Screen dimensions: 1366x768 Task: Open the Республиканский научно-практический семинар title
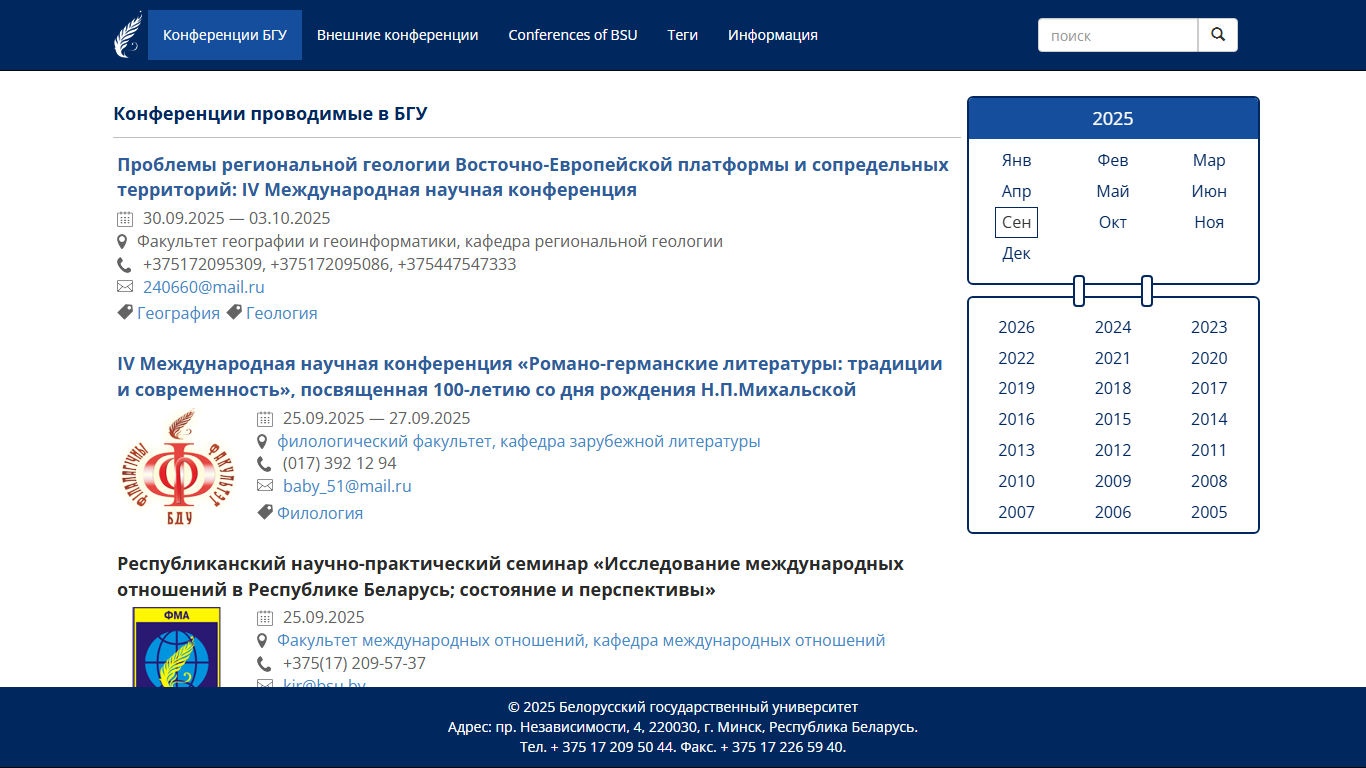[510, 576]
